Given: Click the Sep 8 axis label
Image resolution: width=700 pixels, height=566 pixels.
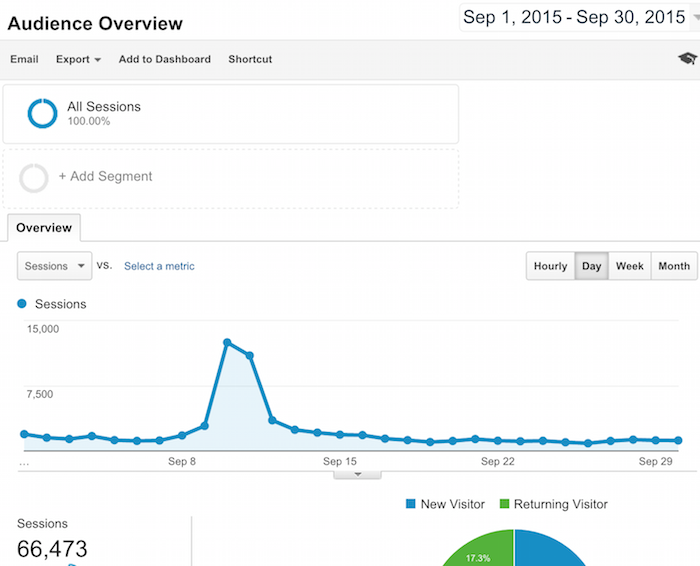Looking at the screenshot, I should [x=182, y=462].
